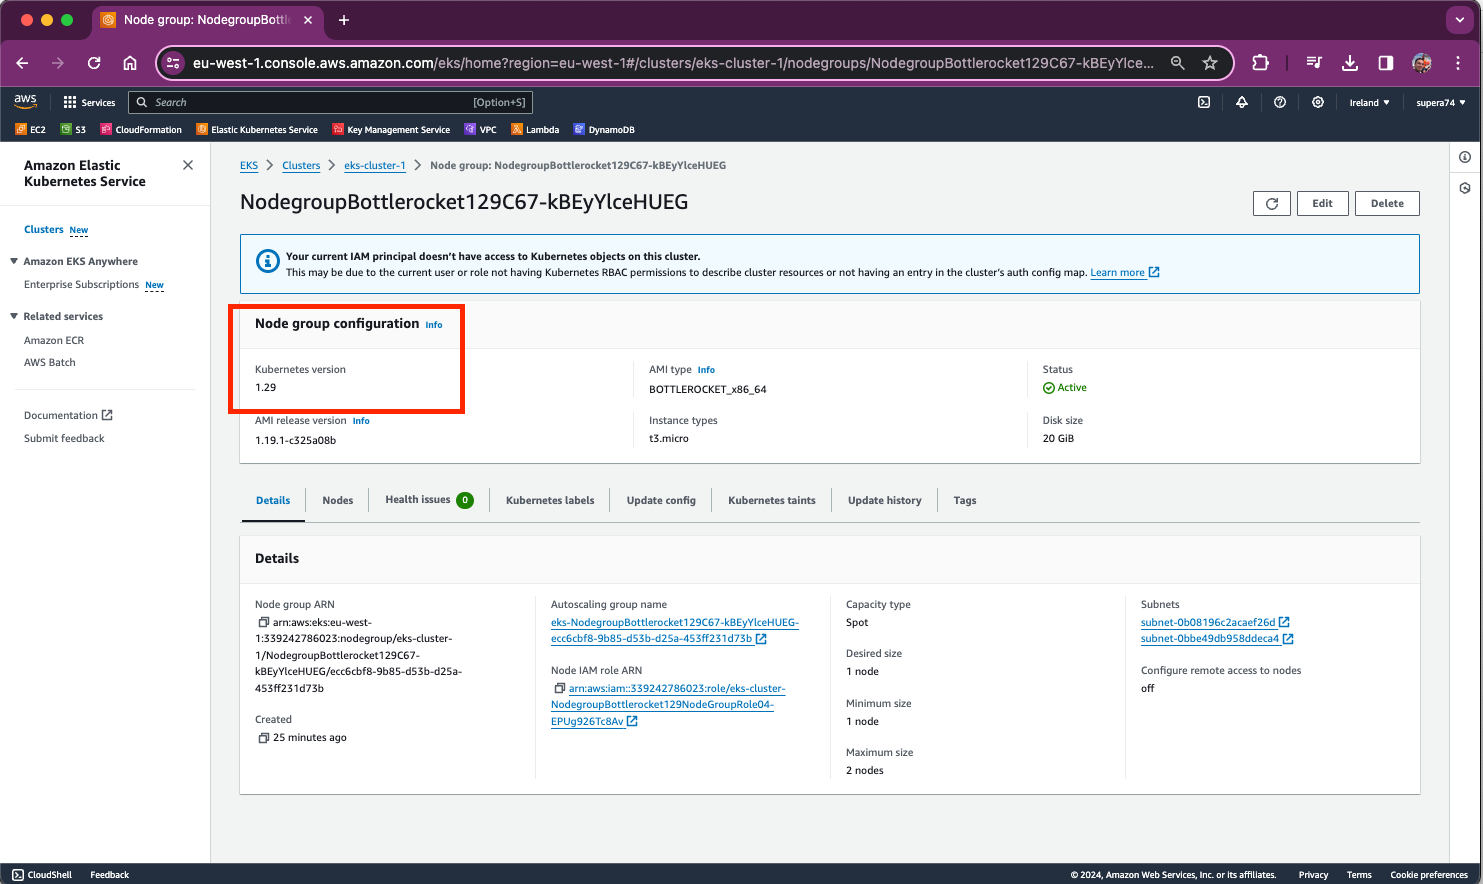Open the Tags tab
This screenshot has height=884, width=1483.
[965, 500]
